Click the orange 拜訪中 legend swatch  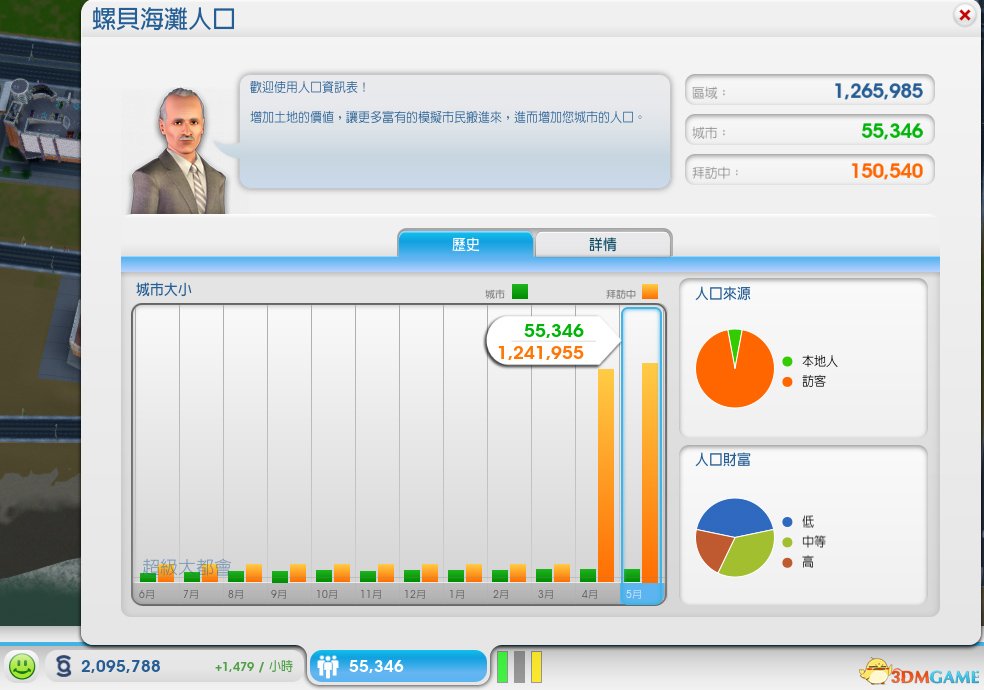(x=650, y=292)
